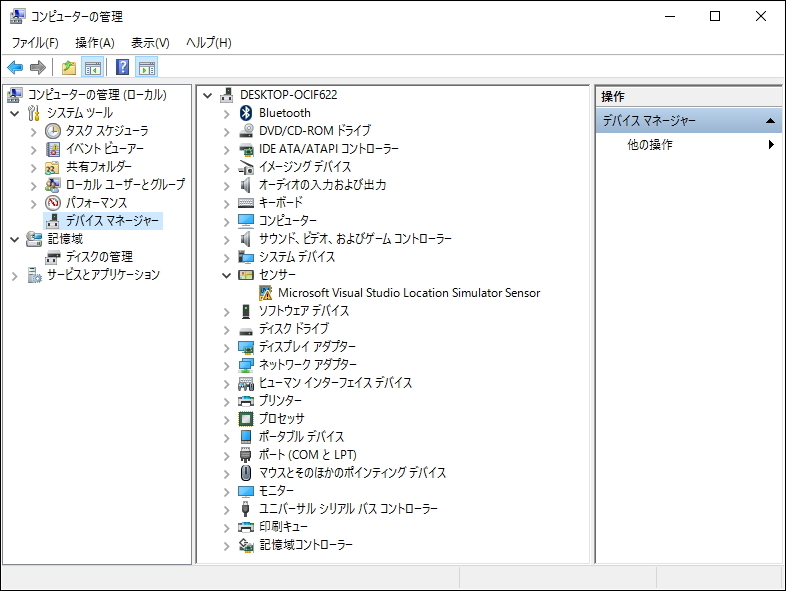
Task: Click the 記憶域コントローラー icon
Action: [x=246, y=545]
